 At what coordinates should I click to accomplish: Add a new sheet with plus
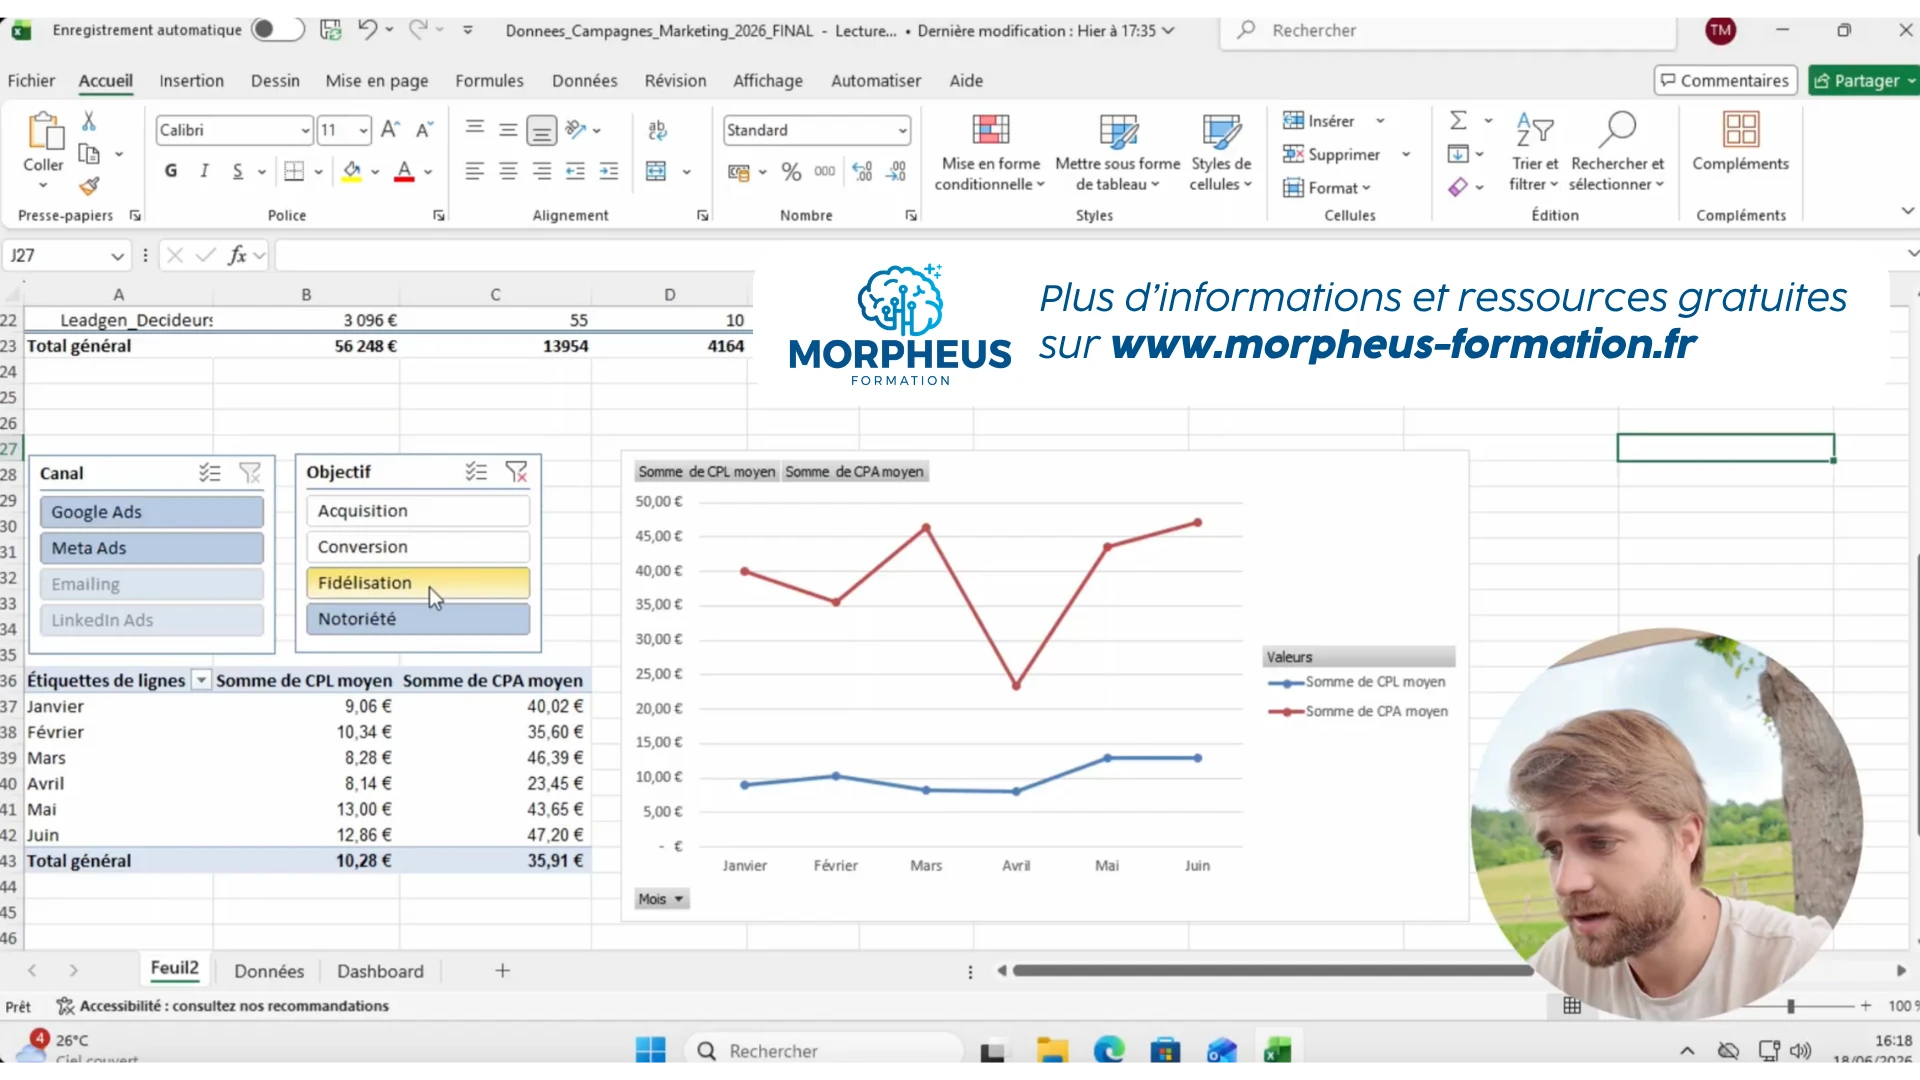click(502, 971)
